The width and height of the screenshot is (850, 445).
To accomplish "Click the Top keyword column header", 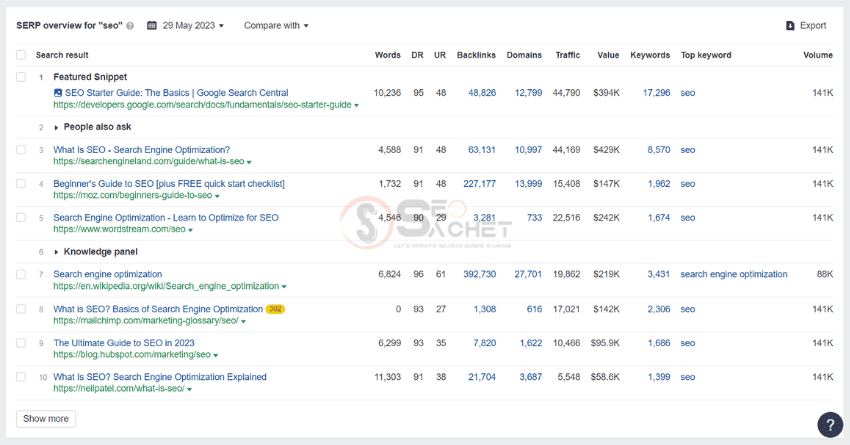I will (706, 55).
